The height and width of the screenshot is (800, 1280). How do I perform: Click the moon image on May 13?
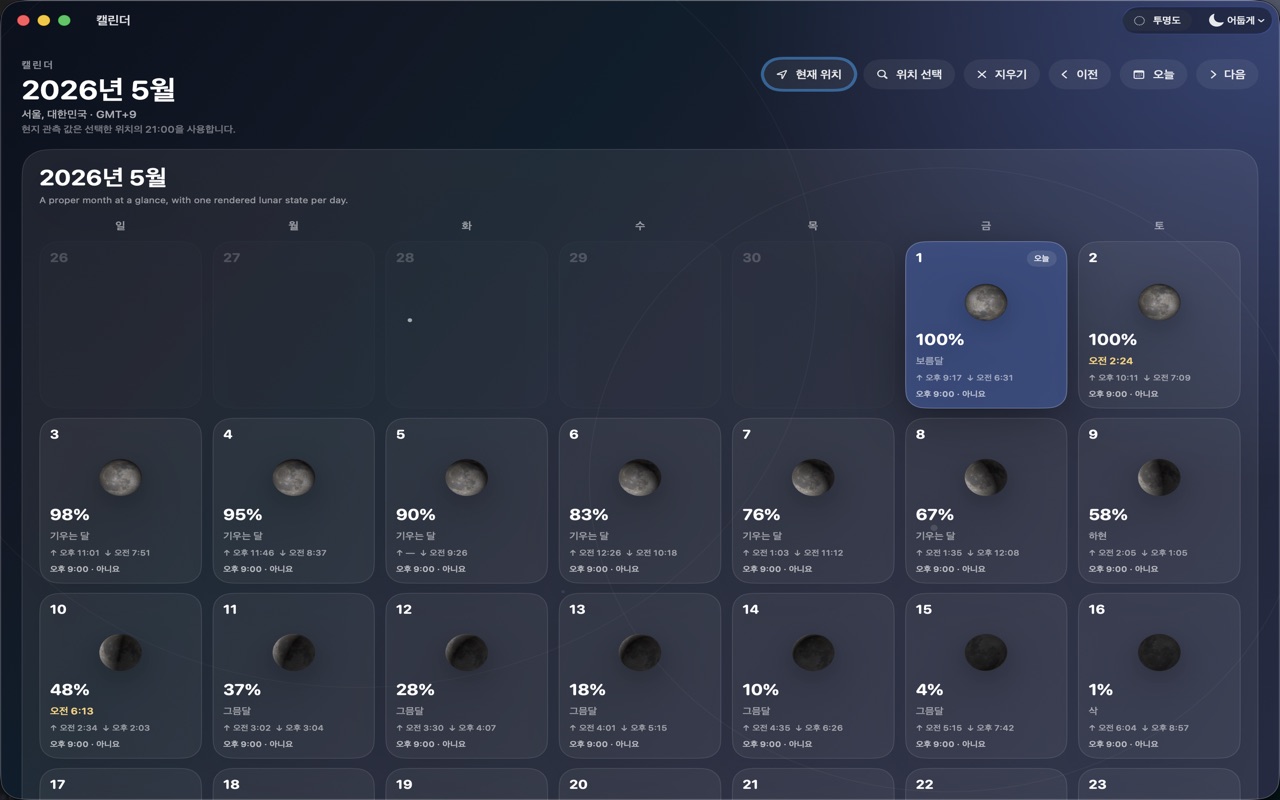(x=639, y=653)
